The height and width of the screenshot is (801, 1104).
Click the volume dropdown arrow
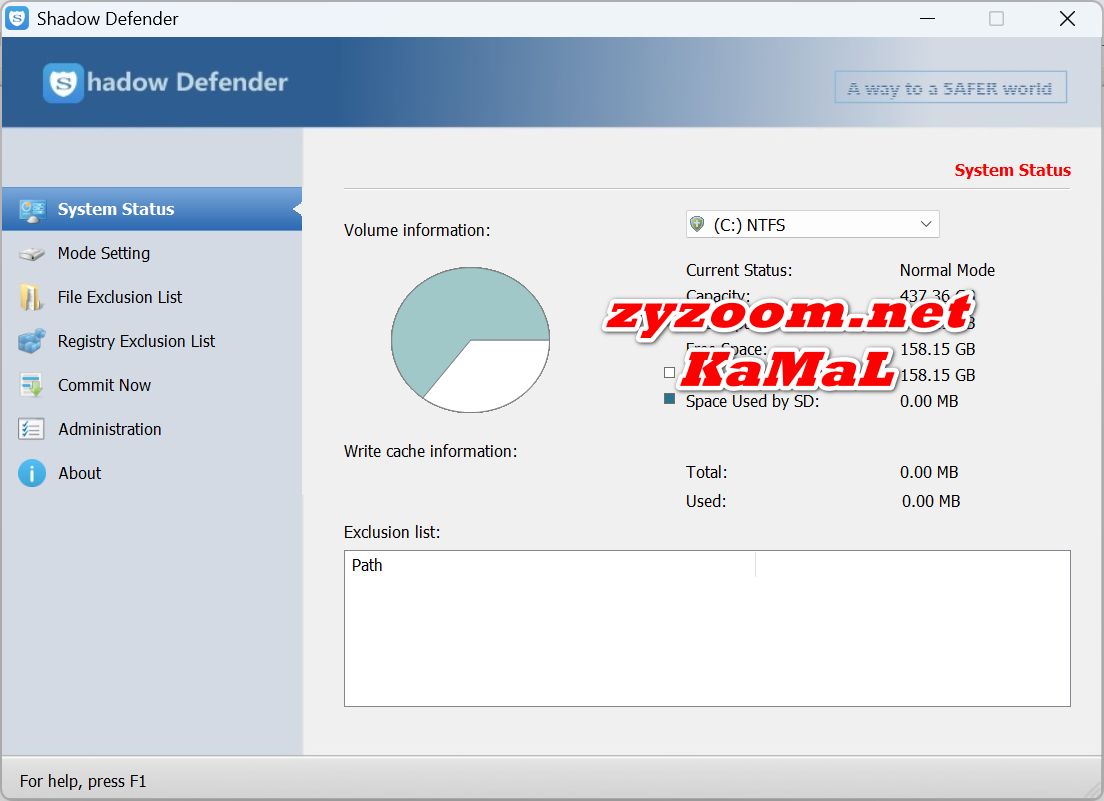pos(926,225)
